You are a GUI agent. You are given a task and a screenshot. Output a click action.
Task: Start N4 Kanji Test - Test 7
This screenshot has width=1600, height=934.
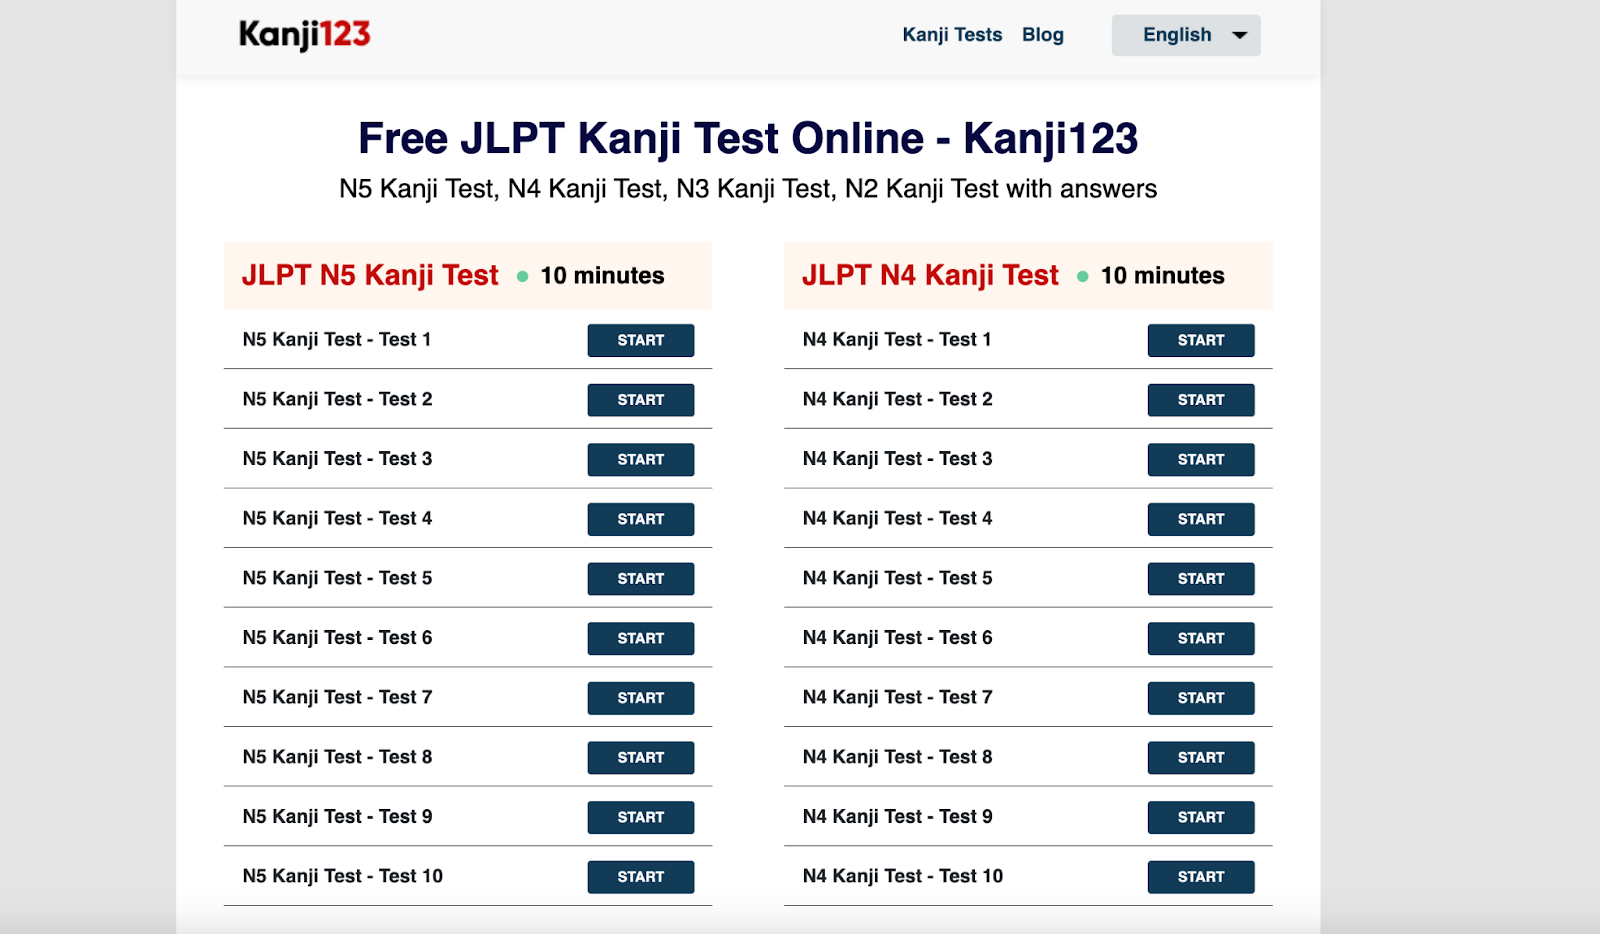click(1201, 698)
